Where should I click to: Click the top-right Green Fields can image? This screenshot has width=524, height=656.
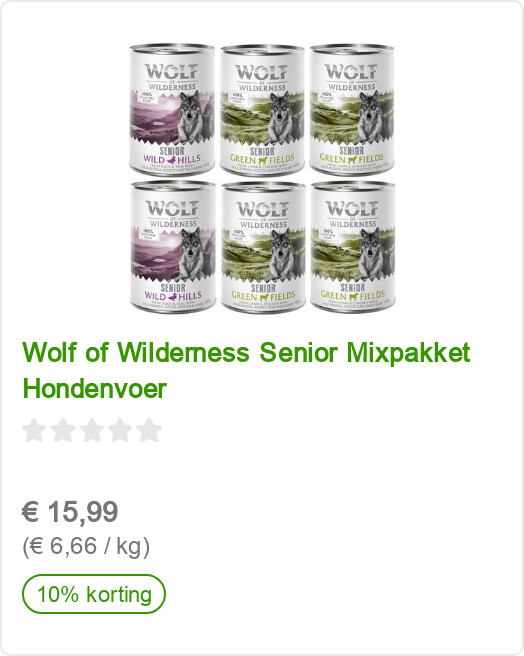(x=352, y=110)
